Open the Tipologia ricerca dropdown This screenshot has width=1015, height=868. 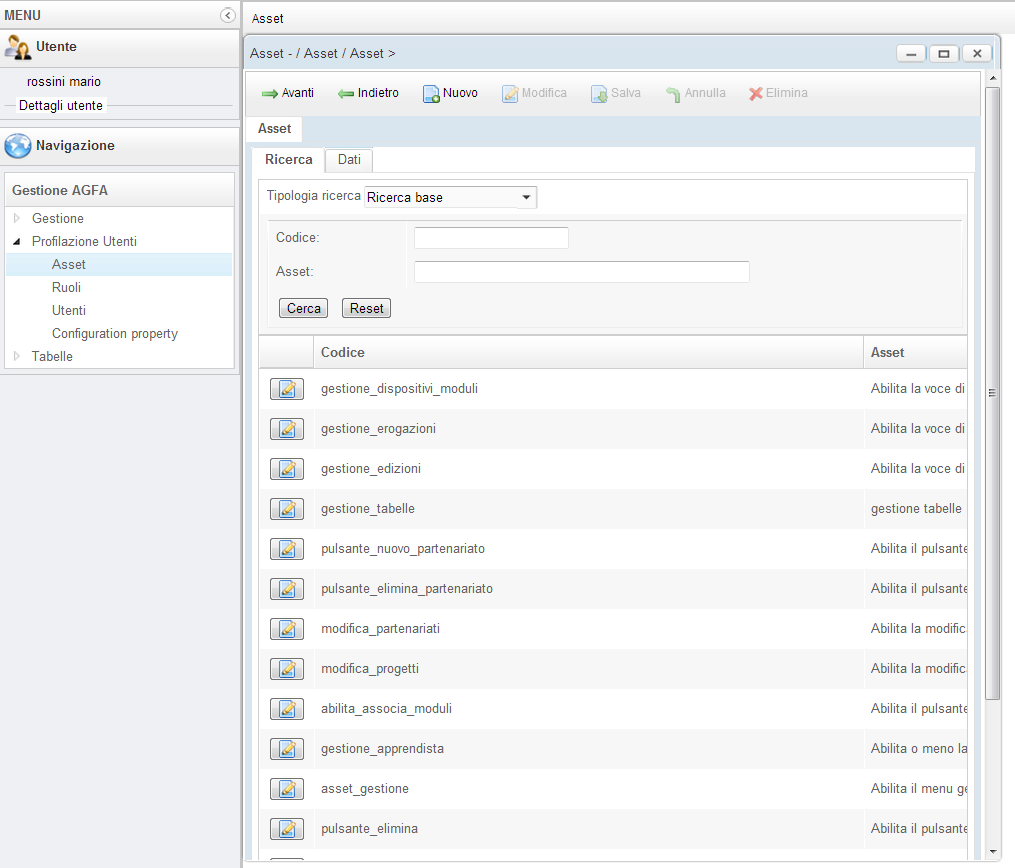click(451, 198)
